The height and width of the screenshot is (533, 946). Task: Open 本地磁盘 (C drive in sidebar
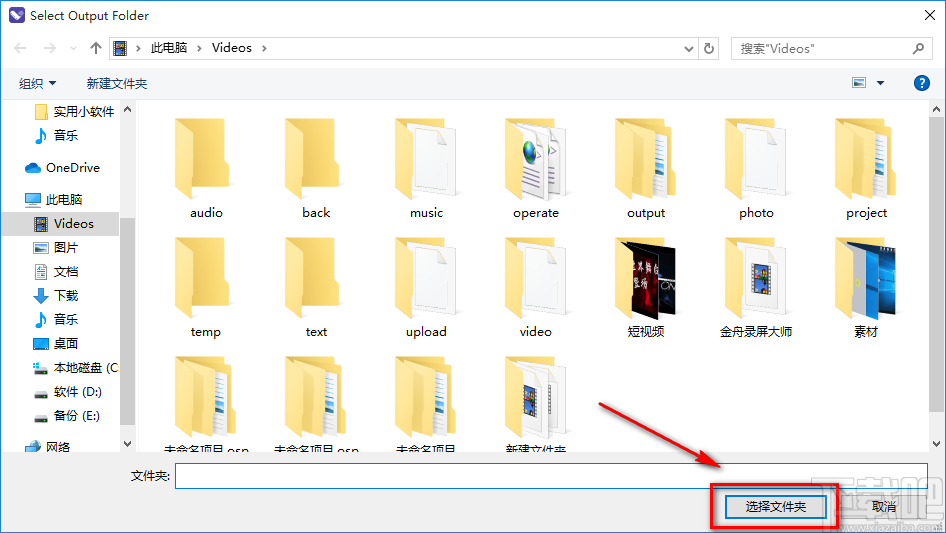pos(75,368)
